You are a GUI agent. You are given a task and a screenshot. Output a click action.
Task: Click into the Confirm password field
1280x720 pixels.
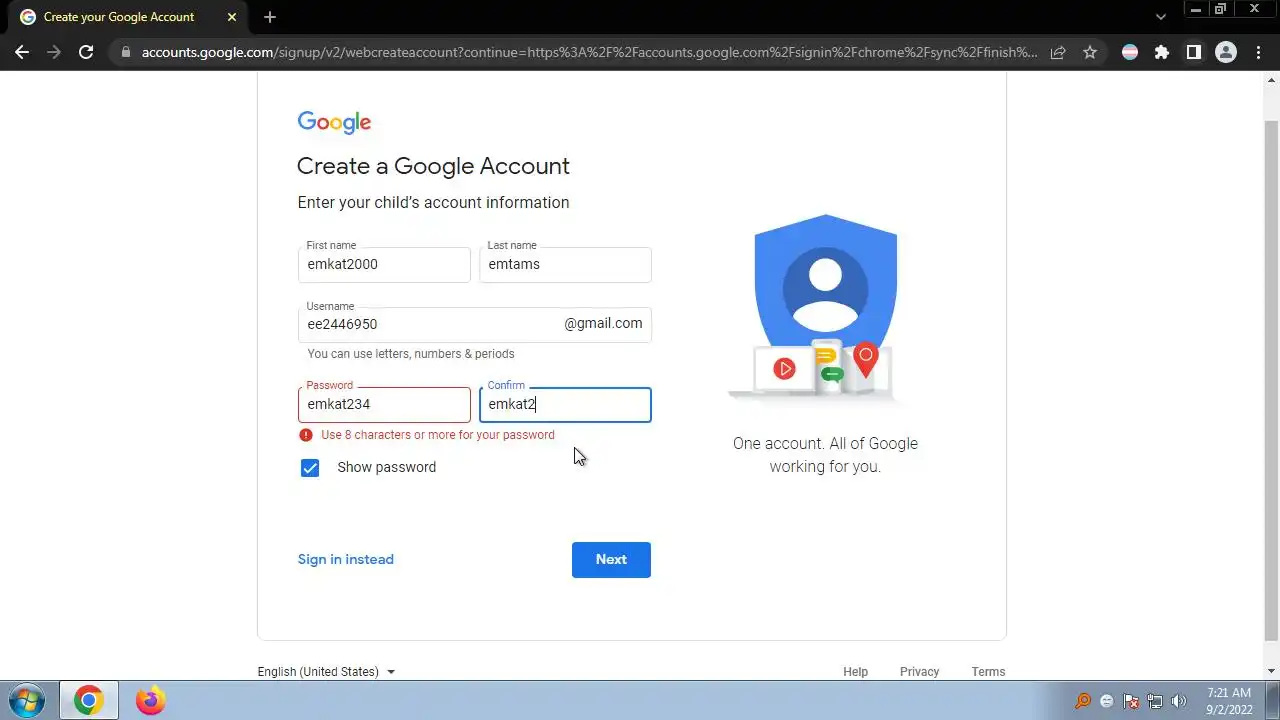point(565,405)
